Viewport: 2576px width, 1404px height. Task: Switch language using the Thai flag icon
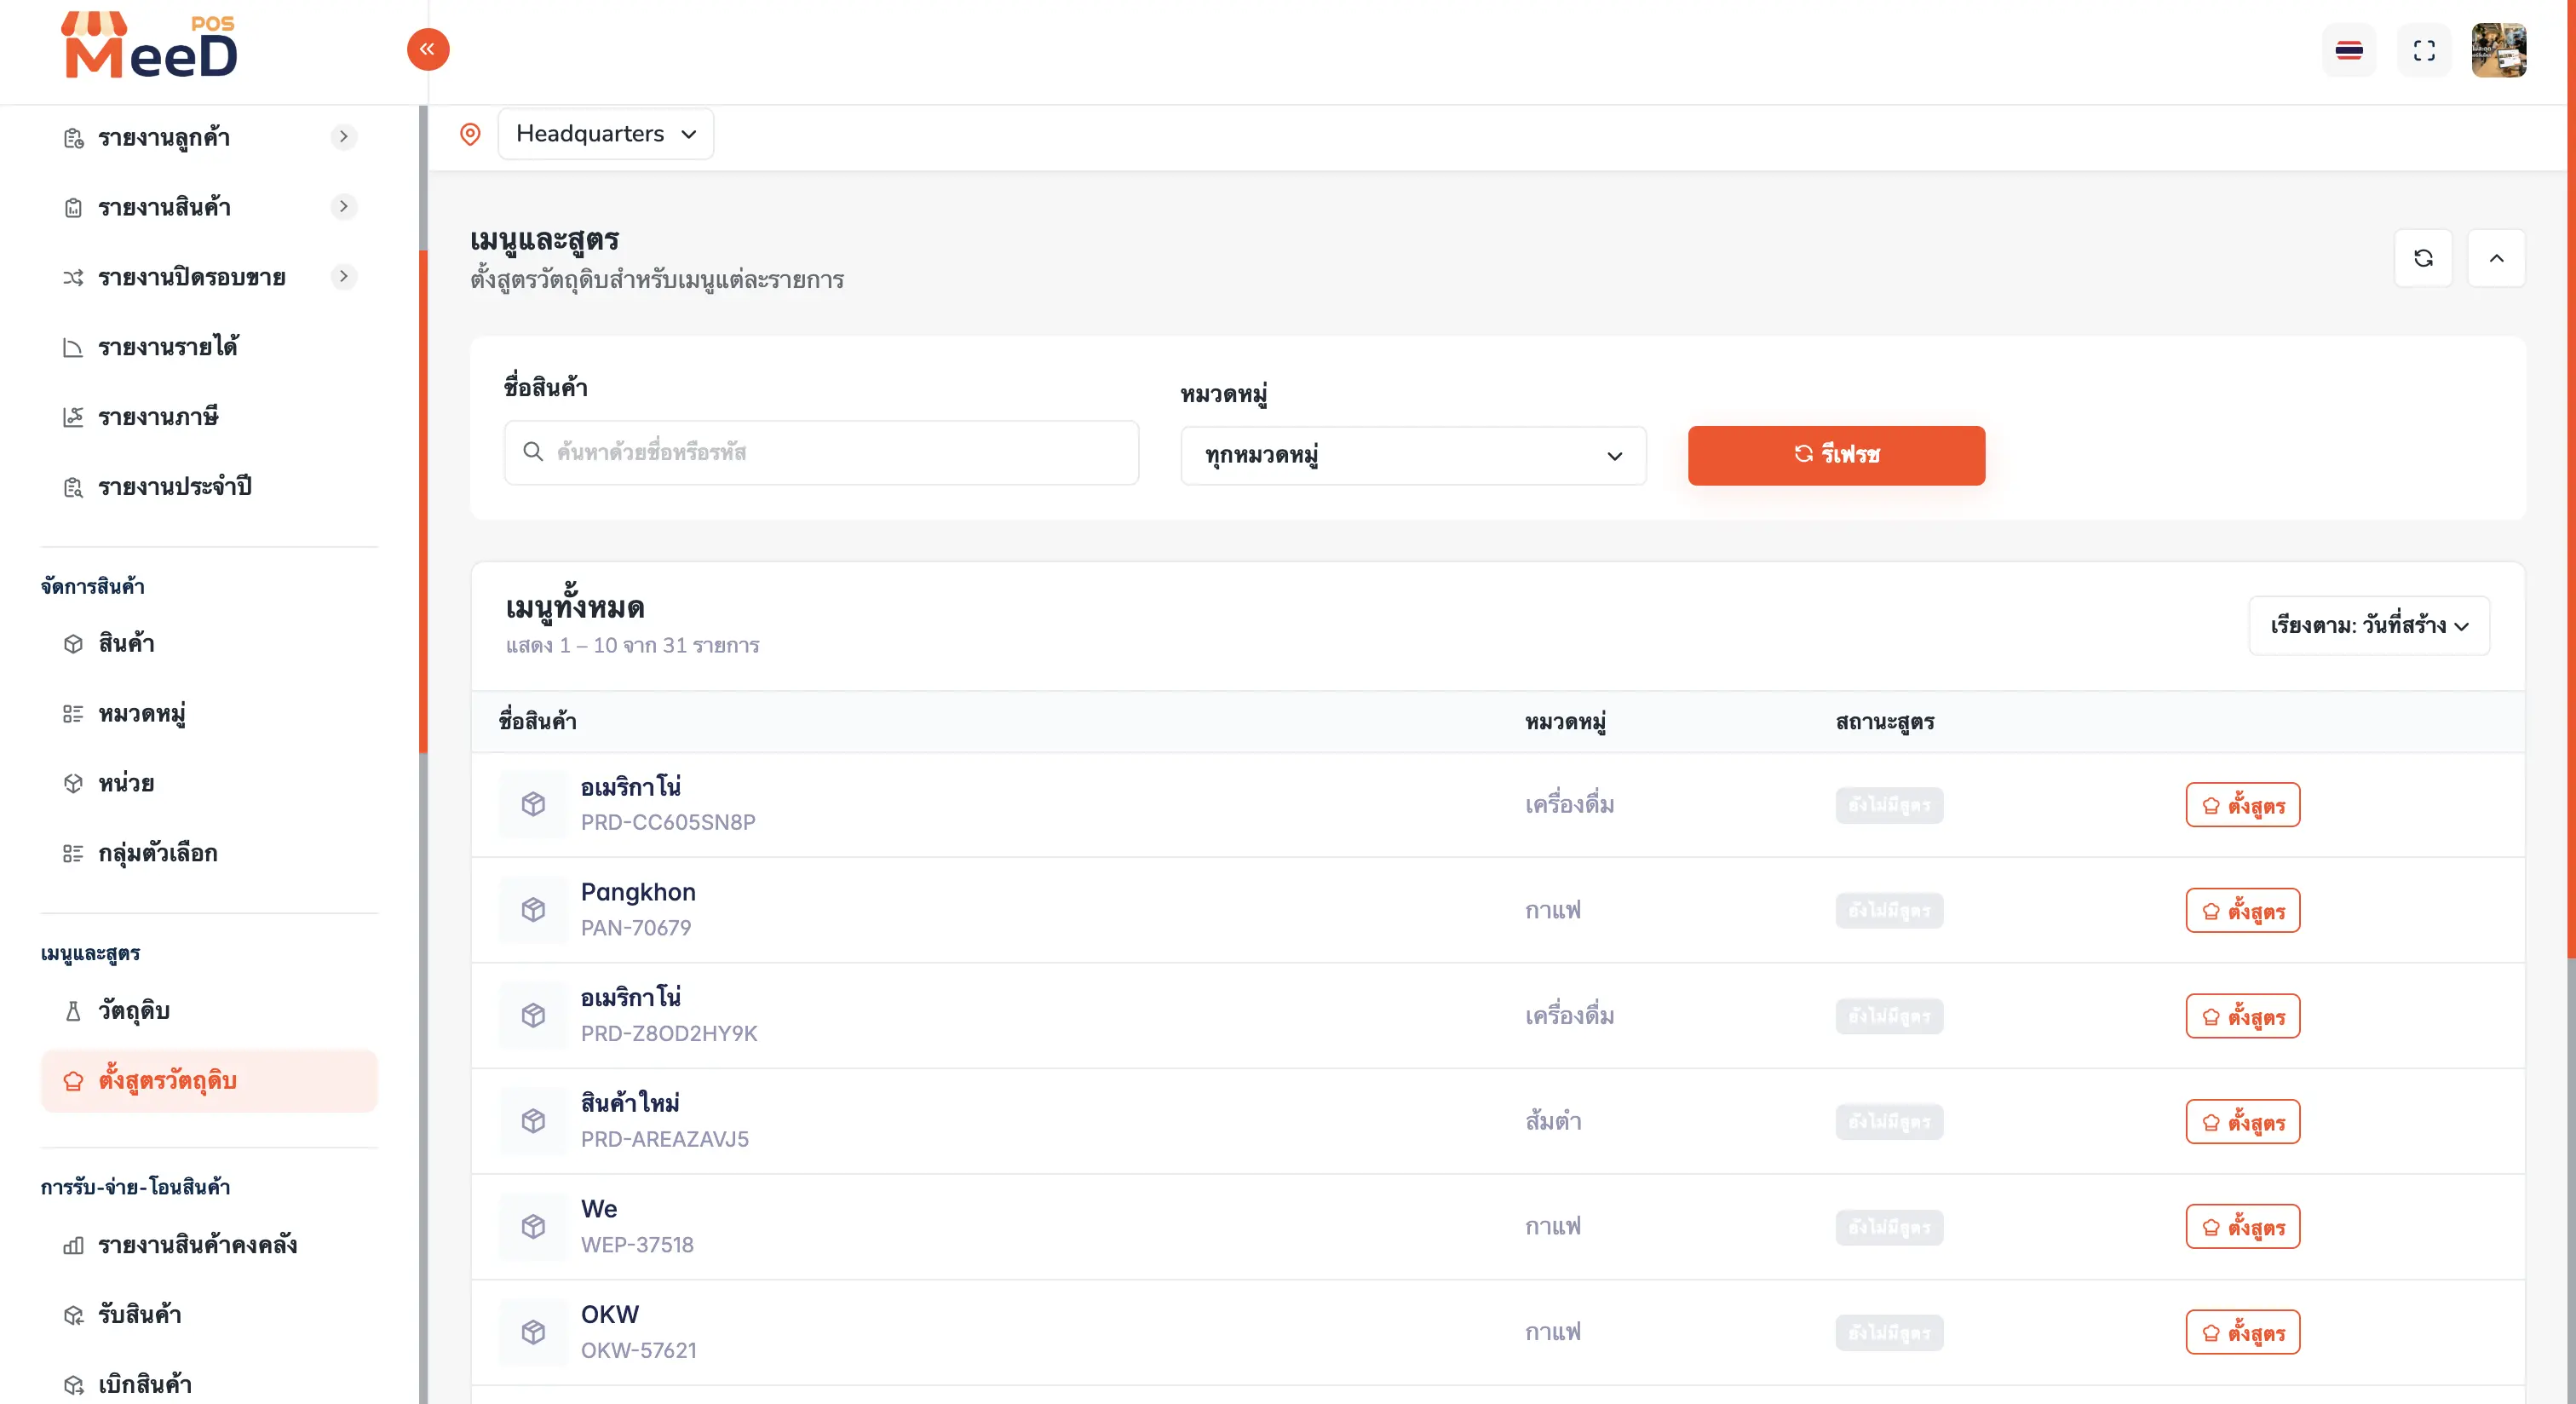click(x=2349, y=50)
